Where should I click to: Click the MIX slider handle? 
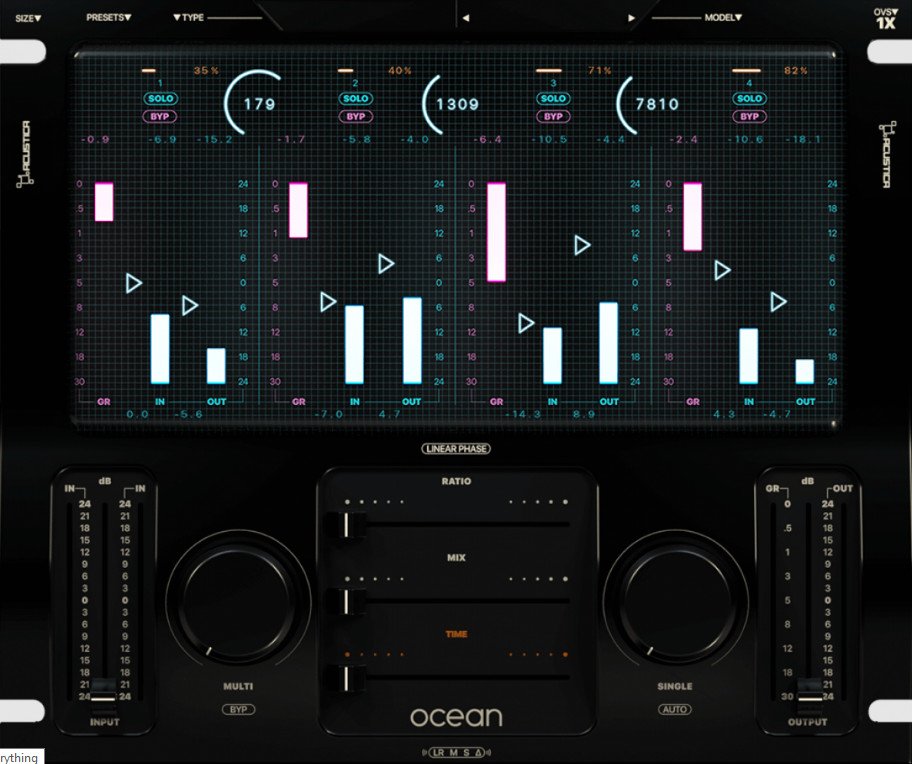pyautogui.click(x=345, y=602)
